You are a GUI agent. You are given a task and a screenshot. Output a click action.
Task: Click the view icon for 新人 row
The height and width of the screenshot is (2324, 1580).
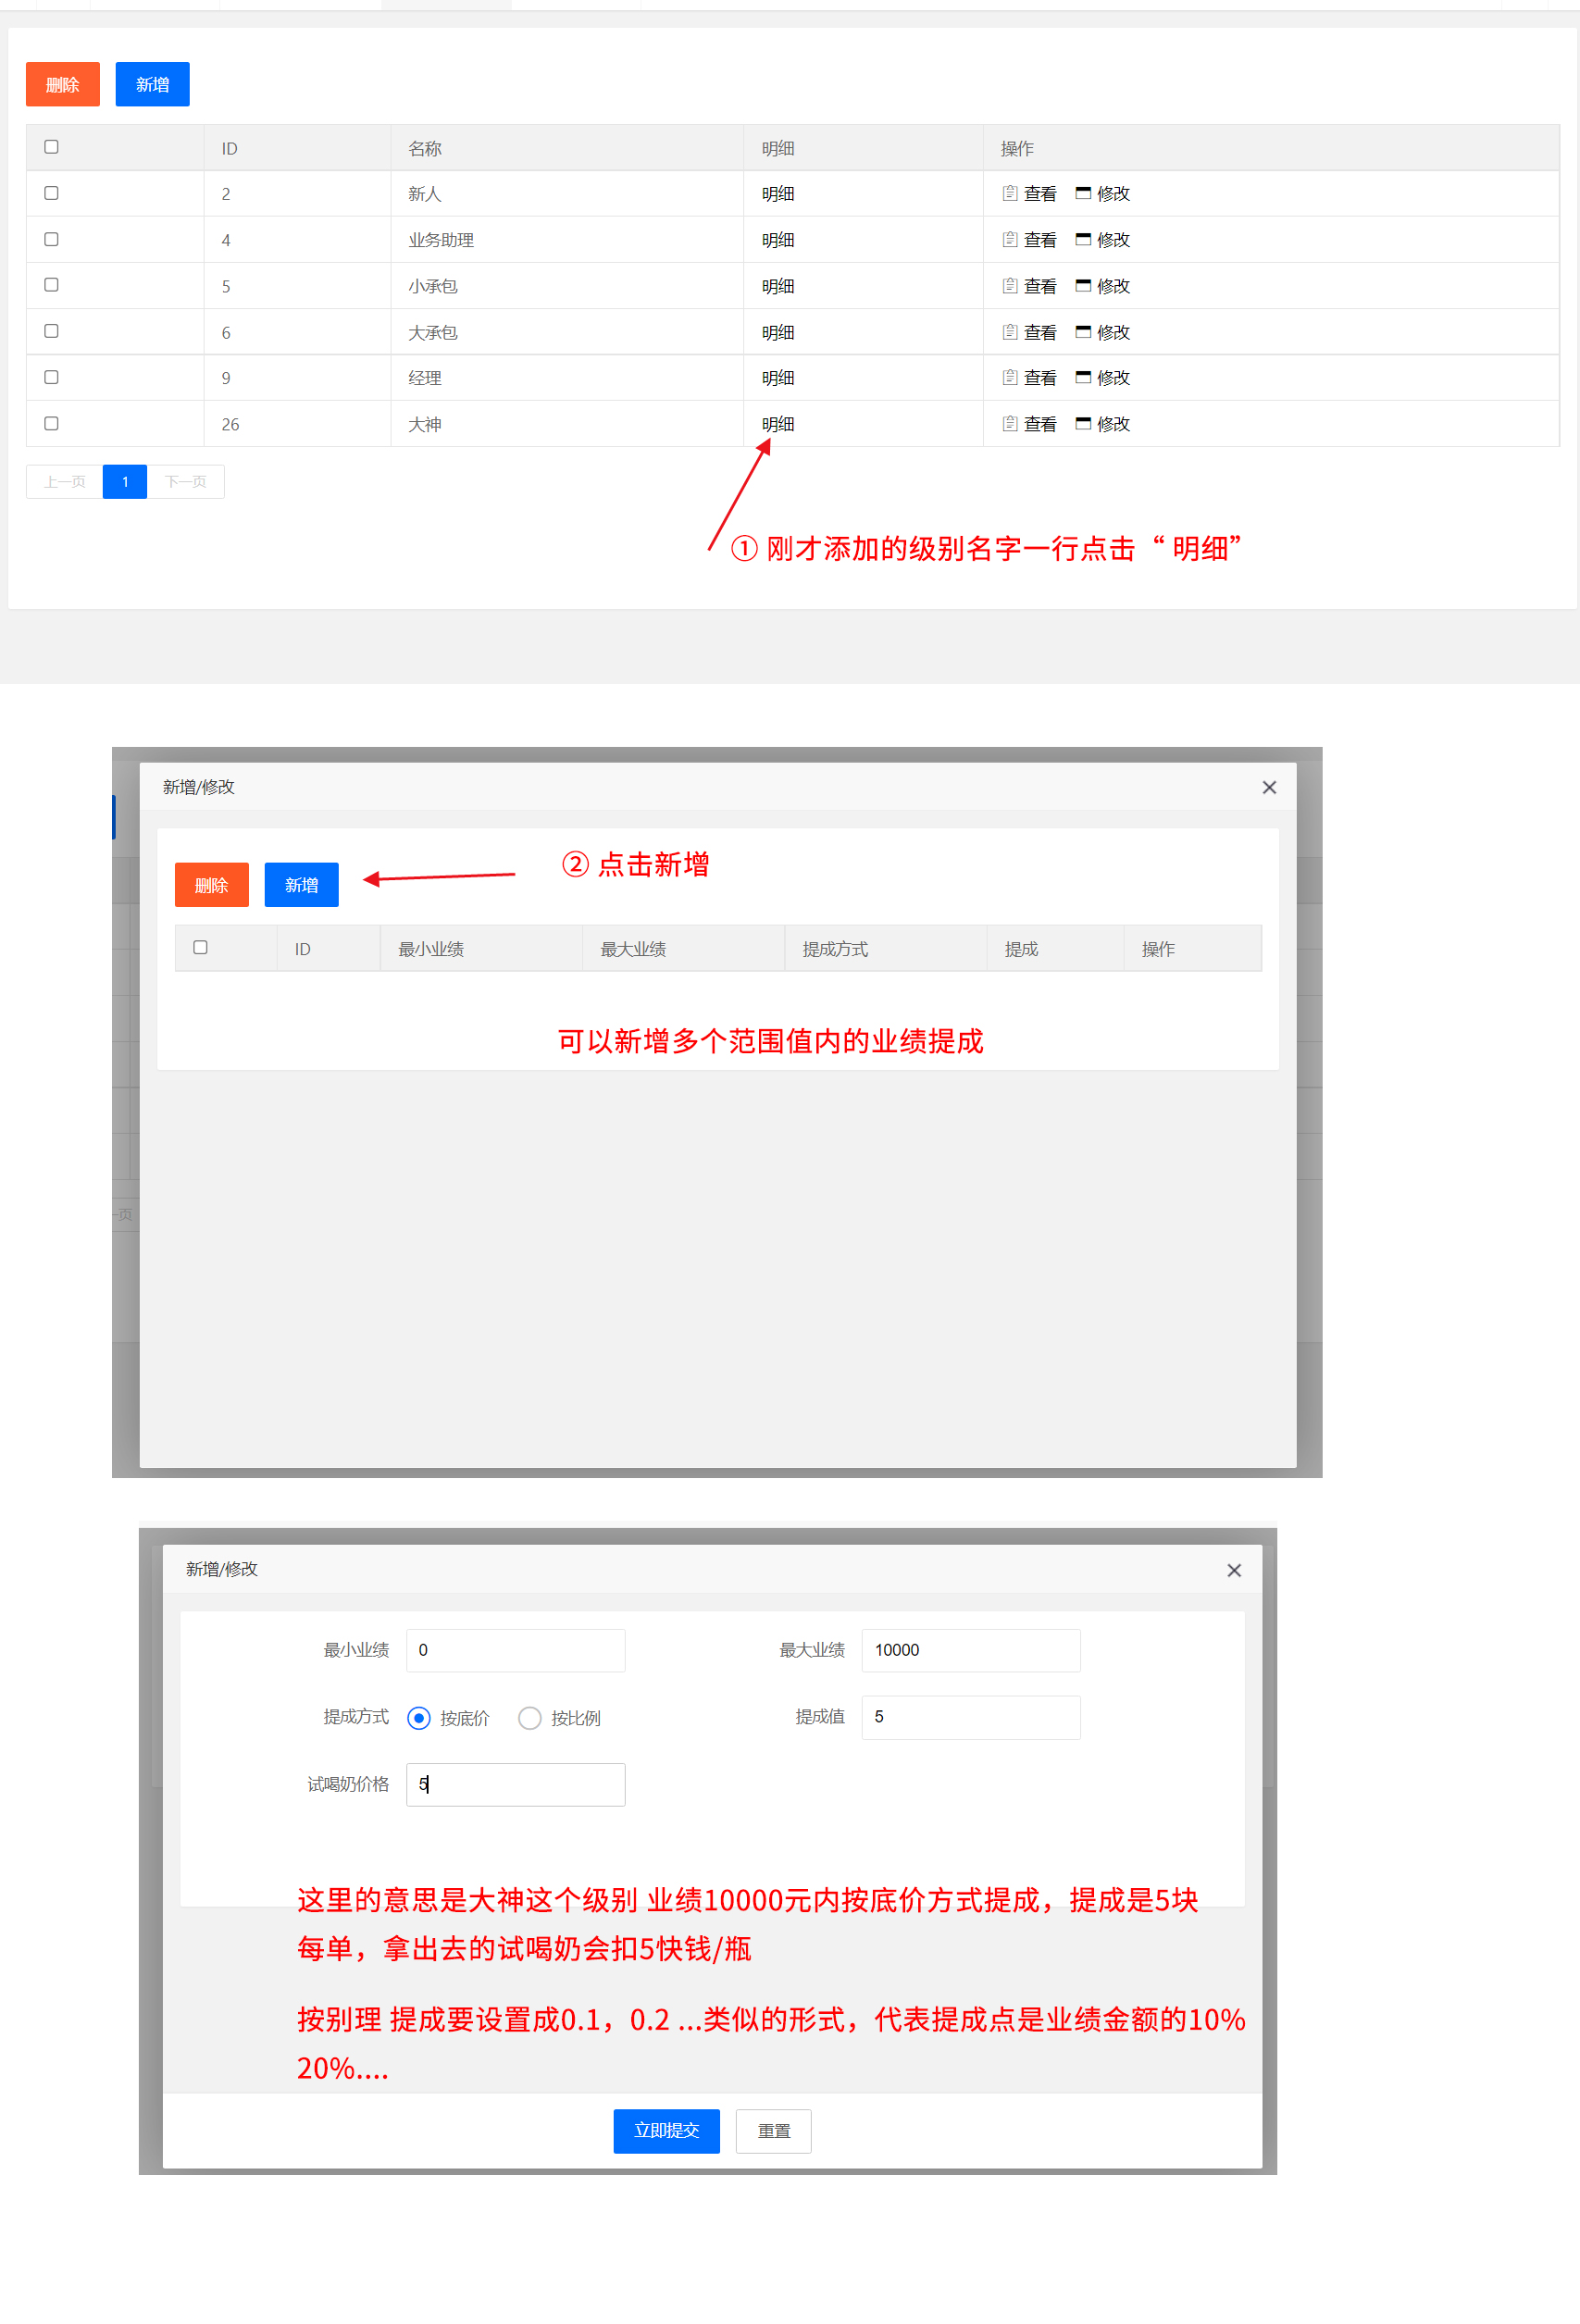coord(1010,193)
